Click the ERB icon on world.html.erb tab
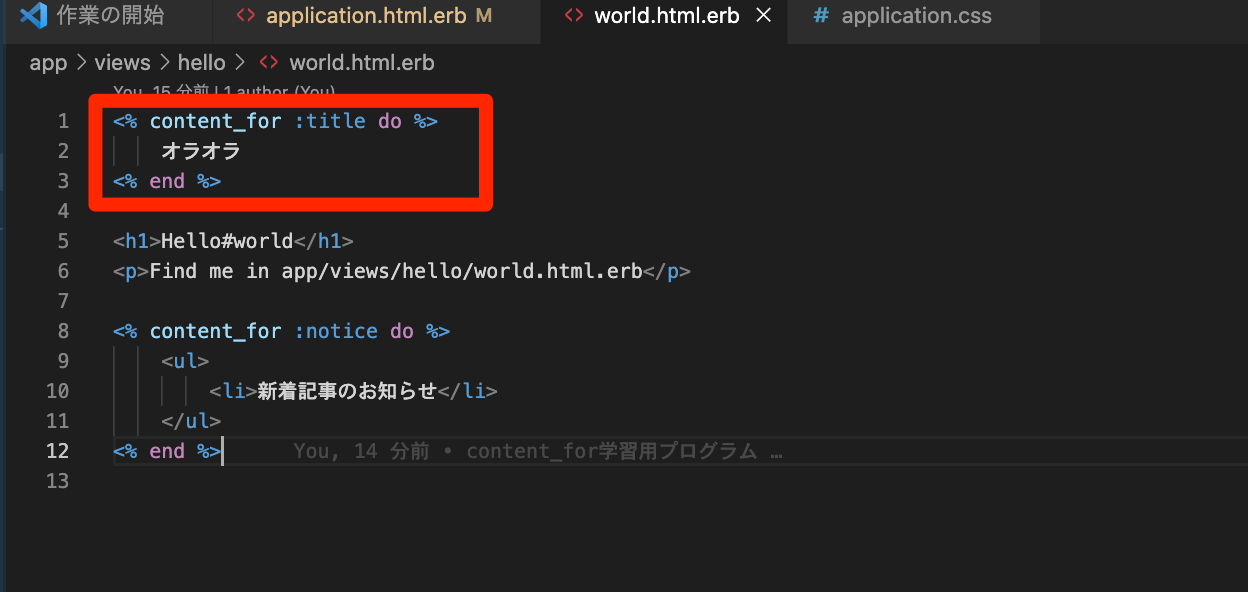The height and width of the screenshot is (592, 1248). point(575,15)
